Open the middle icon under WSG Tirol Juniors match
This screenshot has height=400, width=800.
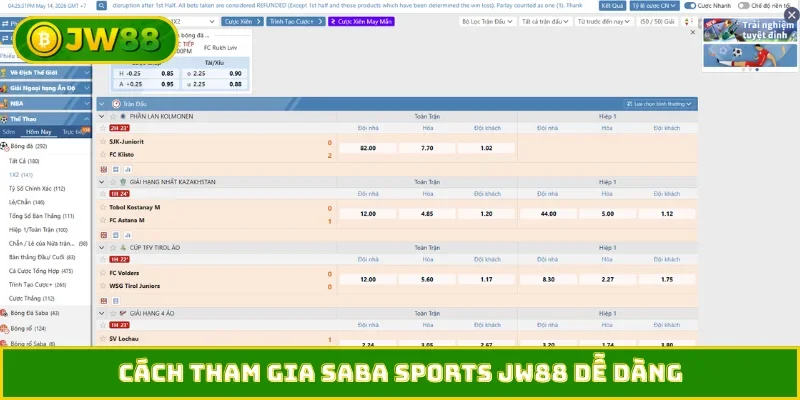click(116, 301)
